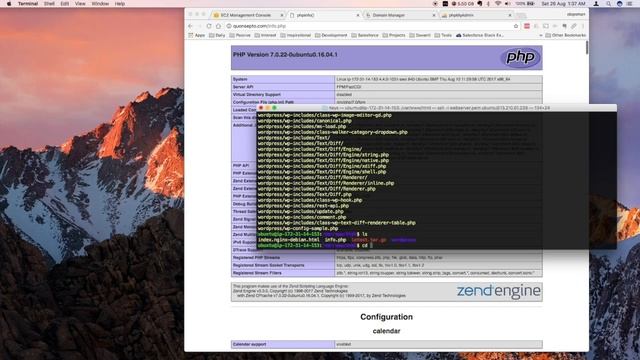Click the browser back arrow

tap(191, 26)
